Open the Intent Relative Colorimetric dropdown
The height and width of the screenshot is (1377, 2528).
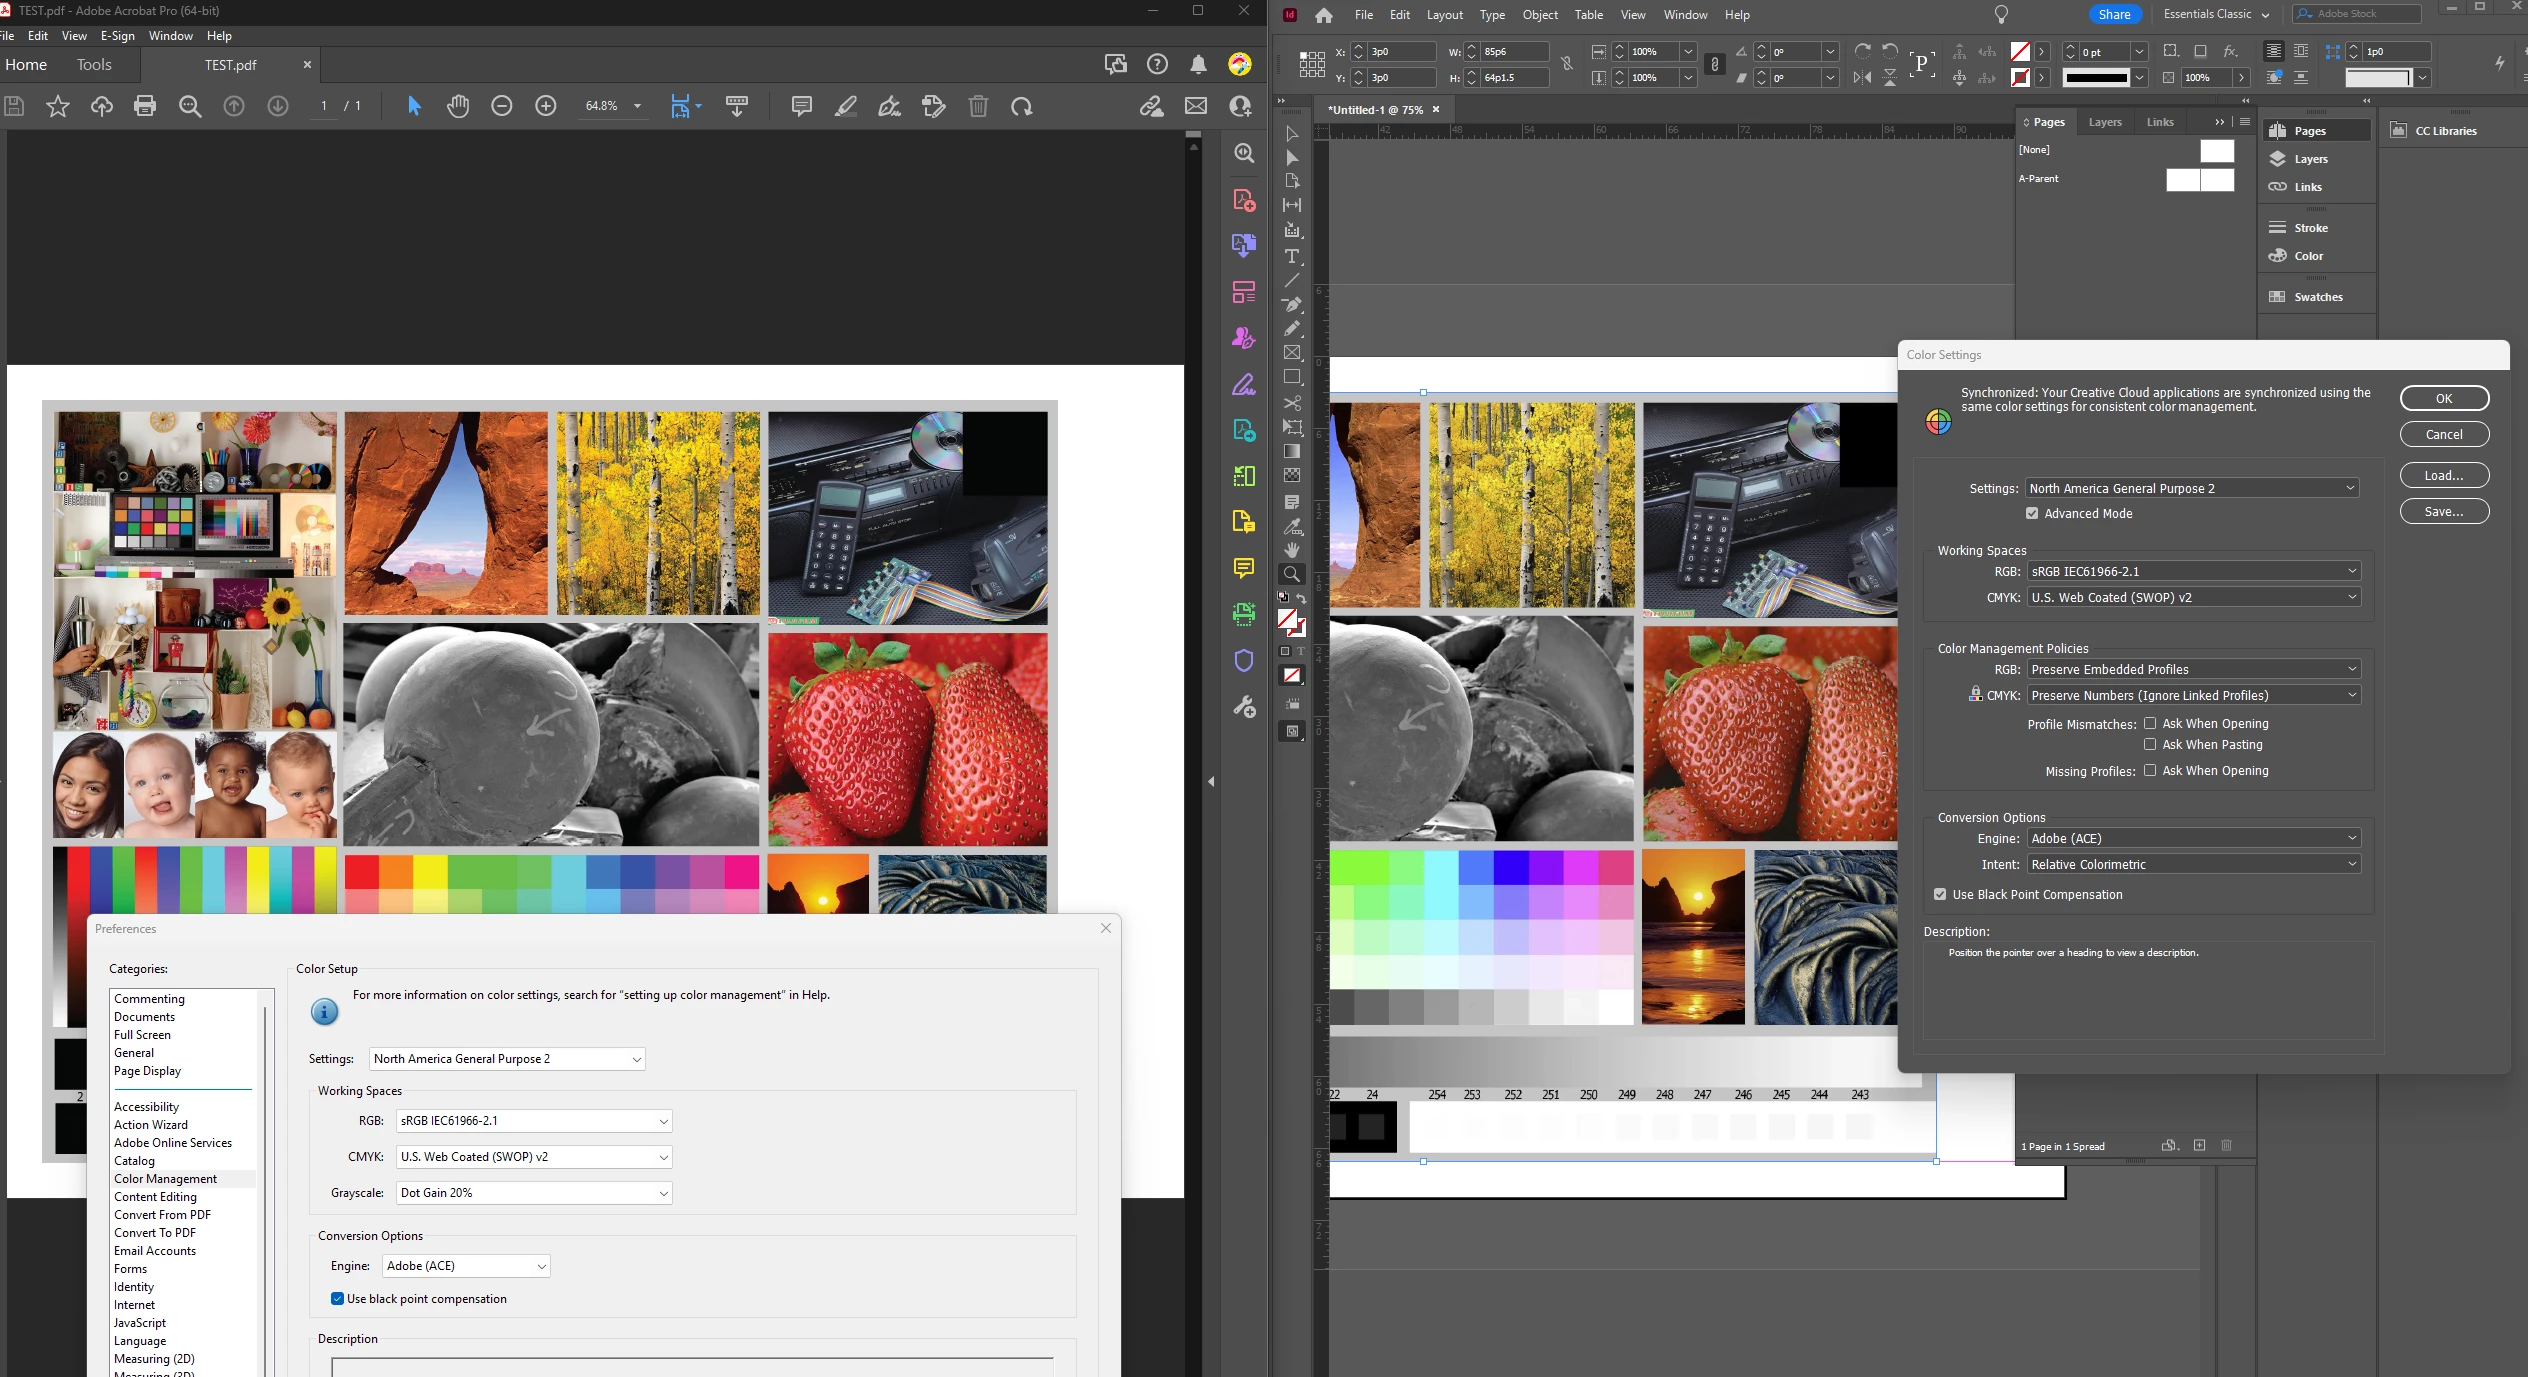[x=2194, y=864]
